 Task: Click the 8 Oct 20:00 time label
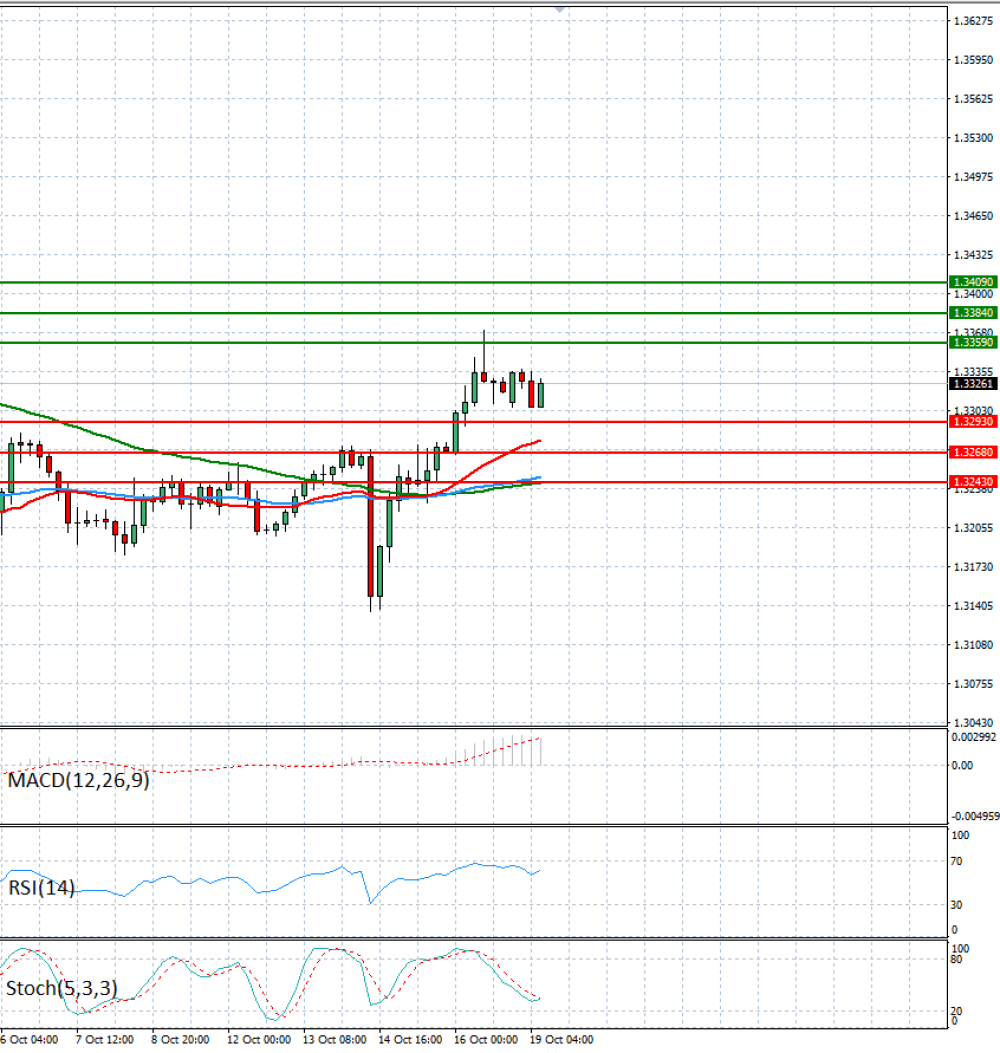180,1040
